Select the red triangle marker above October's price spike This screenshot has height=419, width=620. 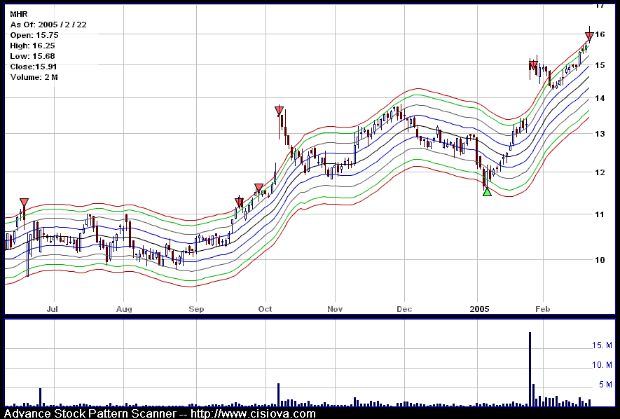[279, 110]
